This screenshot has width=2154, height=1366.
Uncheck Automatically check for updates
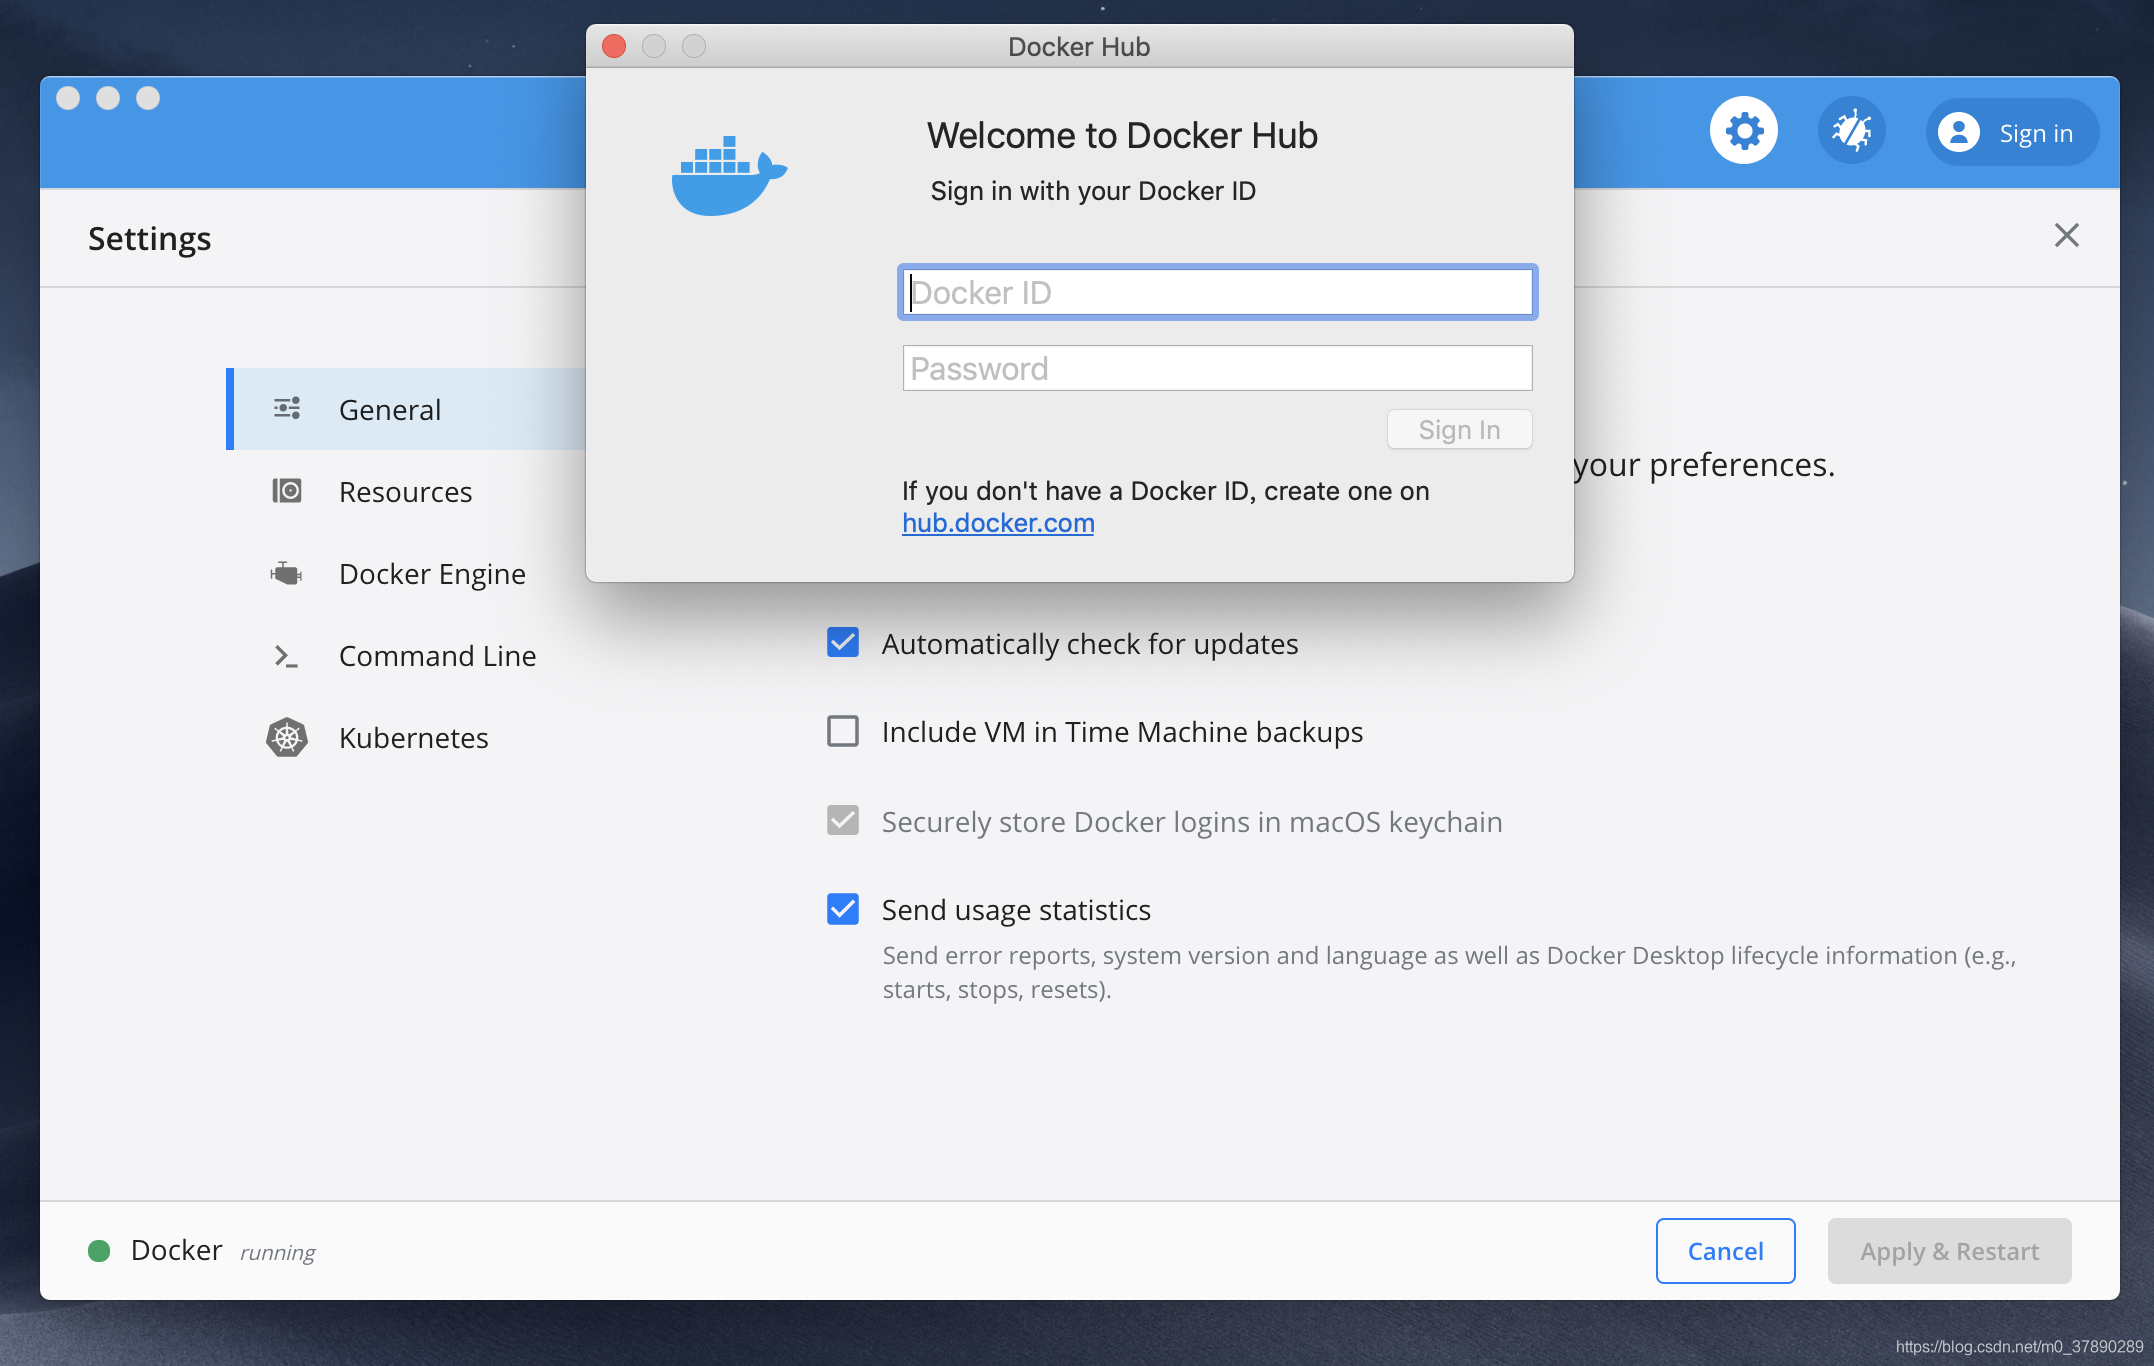[843, 643]
